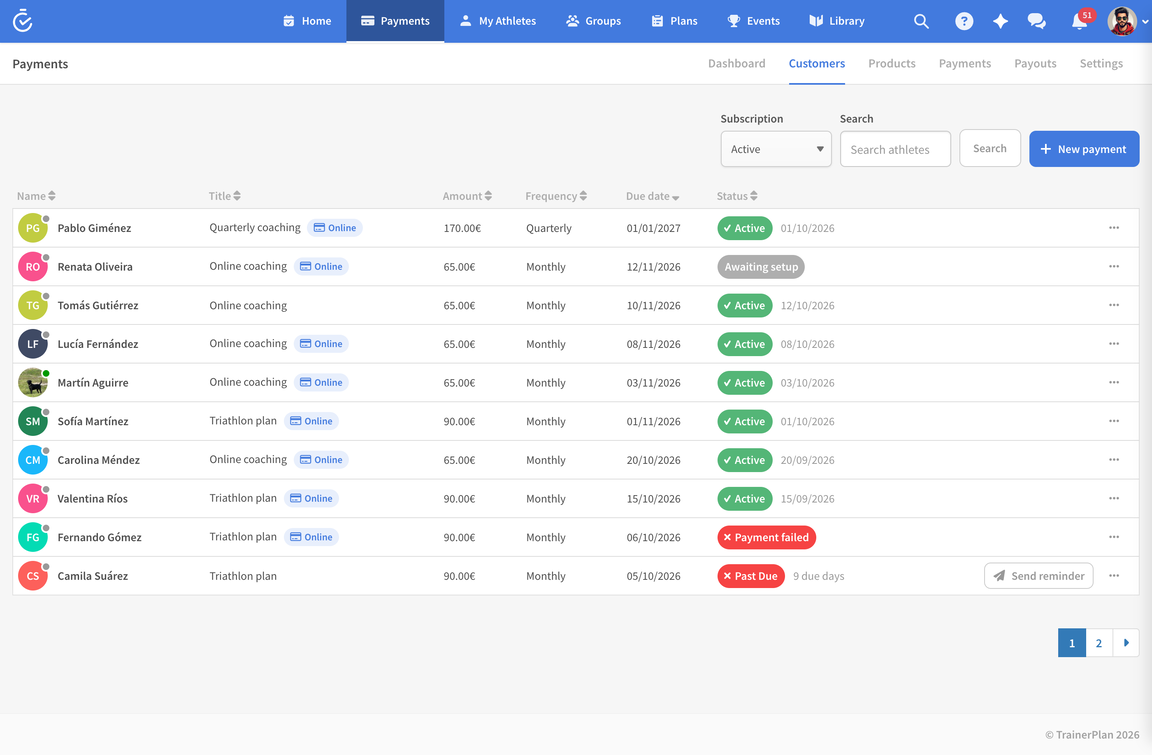The width and height of the screenshot is (1152, 755).
Task: Open the three-dot menu for Fernando Gómez
Action: pos(1114,537)
